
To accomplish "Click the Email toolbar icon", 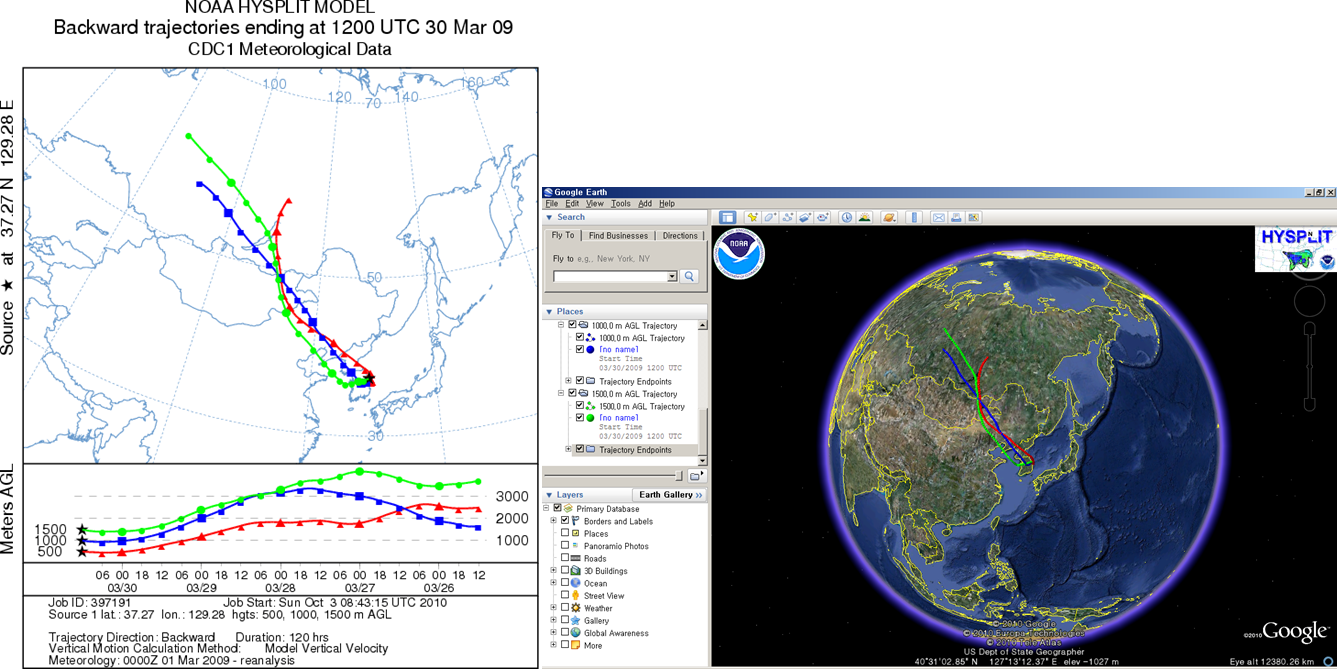I will pos(939,217).
